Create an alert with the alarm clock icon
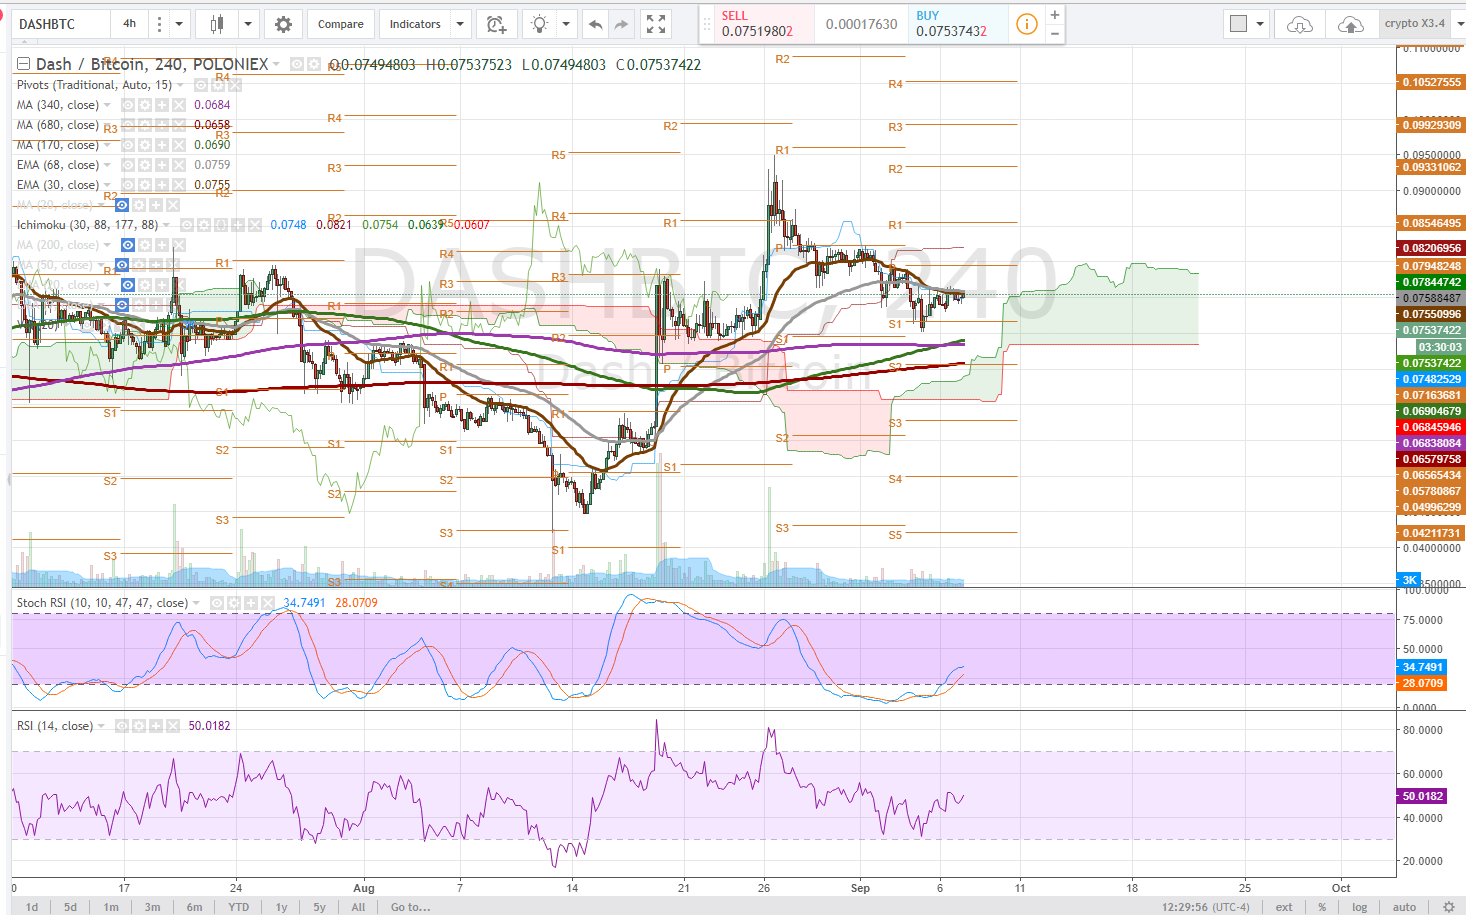This screenshot has width=1466, height=915. 496,24
